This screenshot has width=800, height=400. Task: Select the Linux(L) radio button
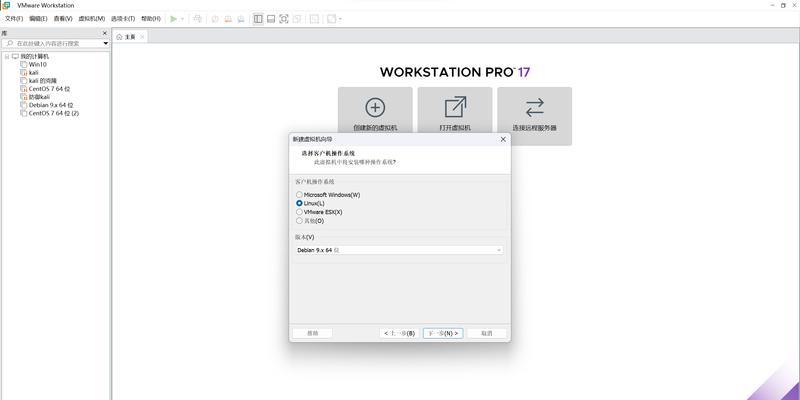pos(299,203)
